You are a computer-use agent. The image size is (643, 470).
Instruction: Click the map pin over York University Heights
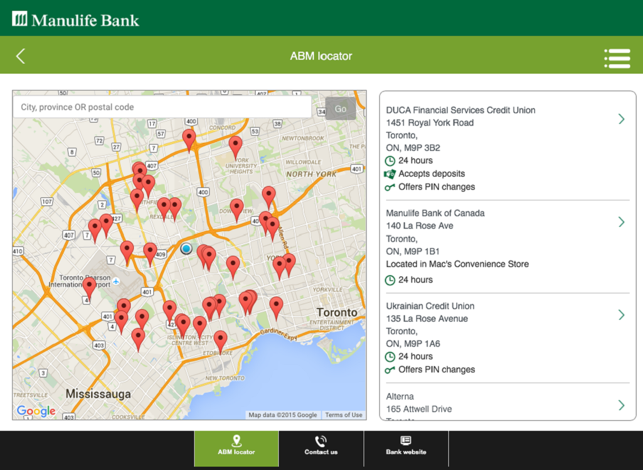point(235,148)
